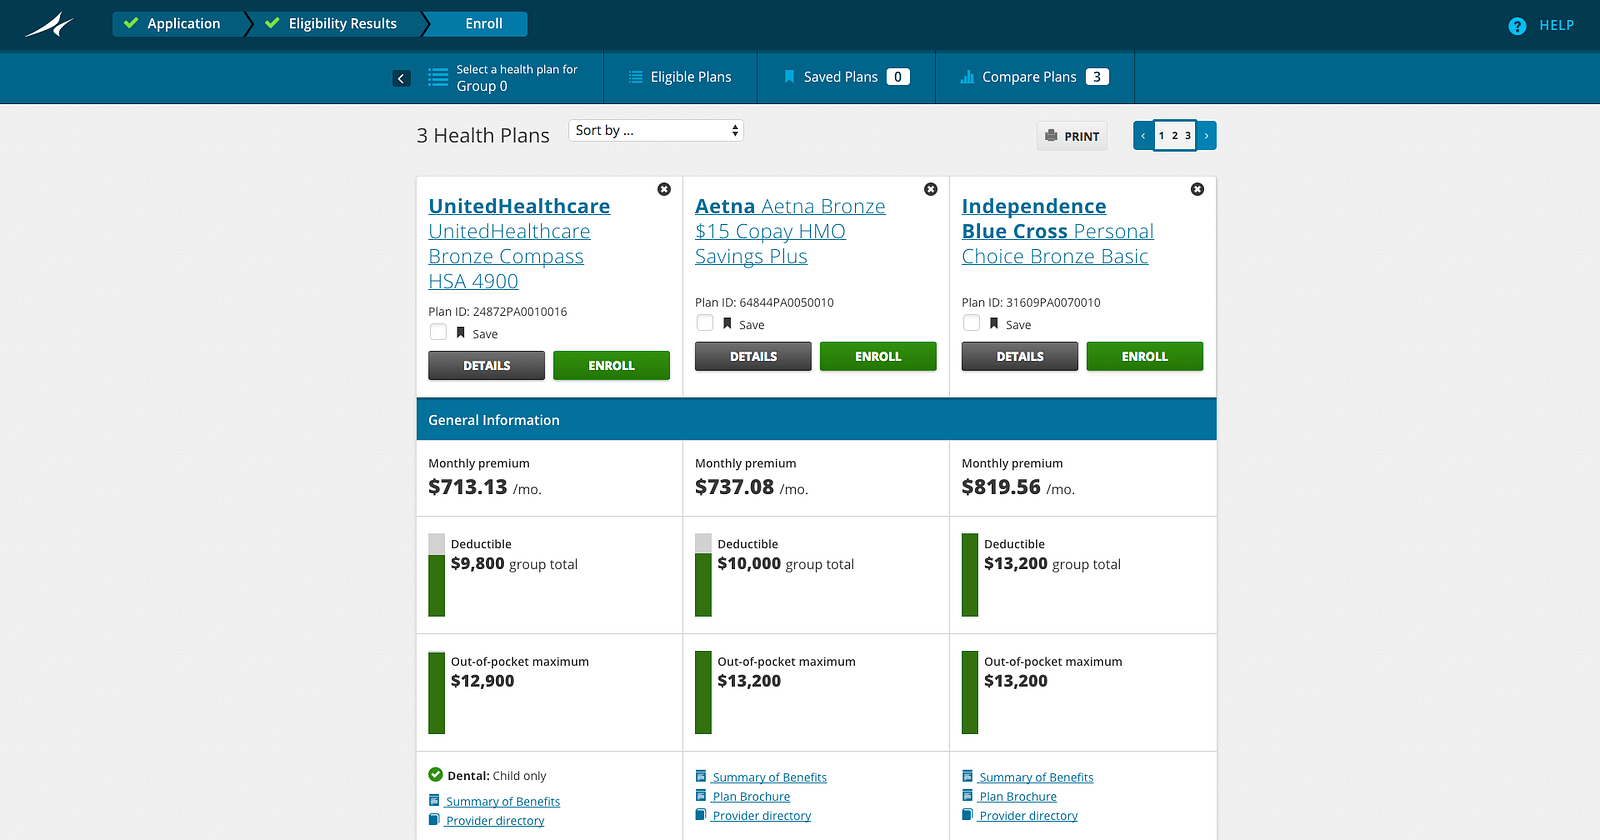Click the Compare Plans count badge

pos(1097,77)
